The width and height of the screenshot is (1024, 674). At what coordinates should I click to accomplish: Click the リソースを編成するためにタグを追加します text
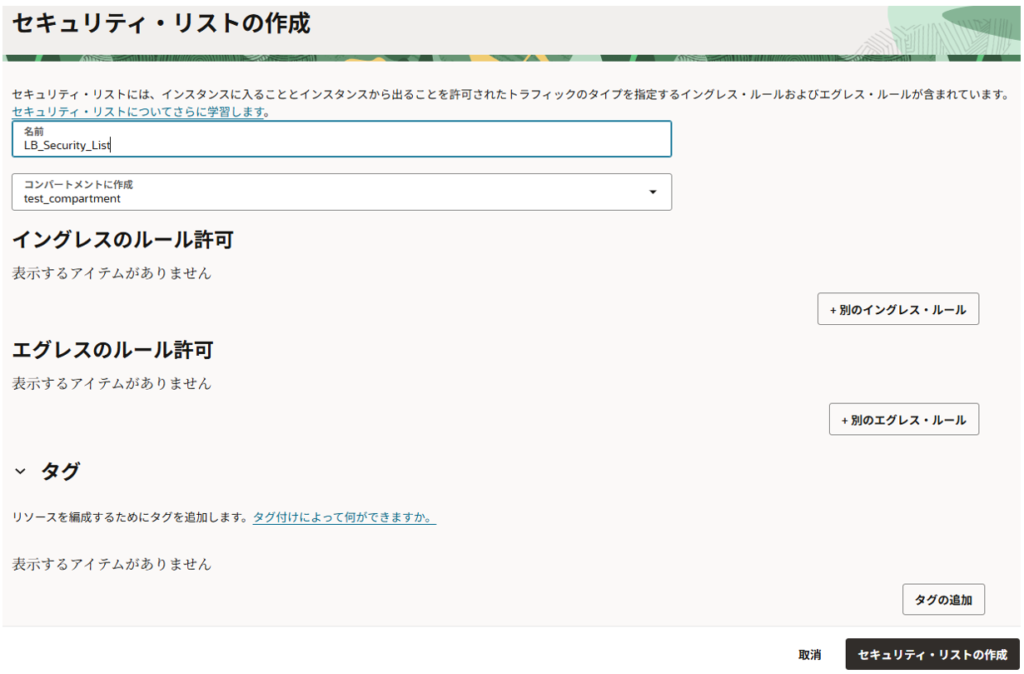coord(129,517)
